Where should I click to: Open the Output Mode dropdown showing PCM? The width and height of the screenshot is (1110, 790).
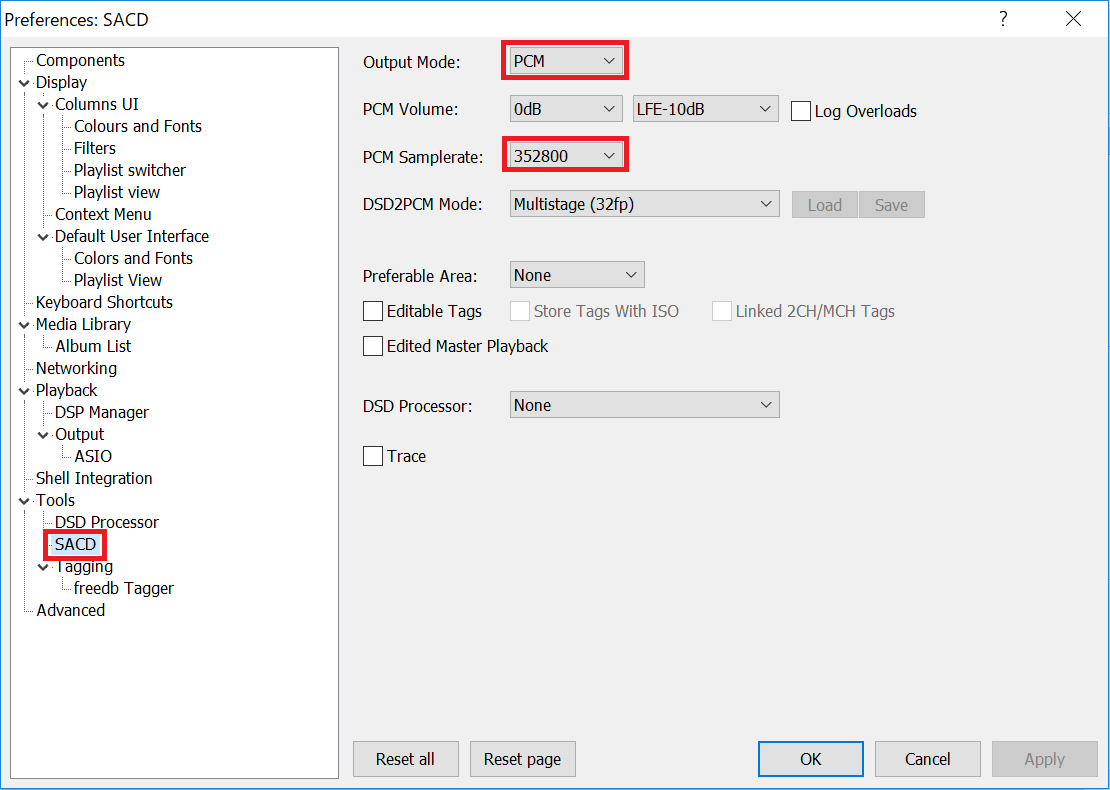click(566, 62)
